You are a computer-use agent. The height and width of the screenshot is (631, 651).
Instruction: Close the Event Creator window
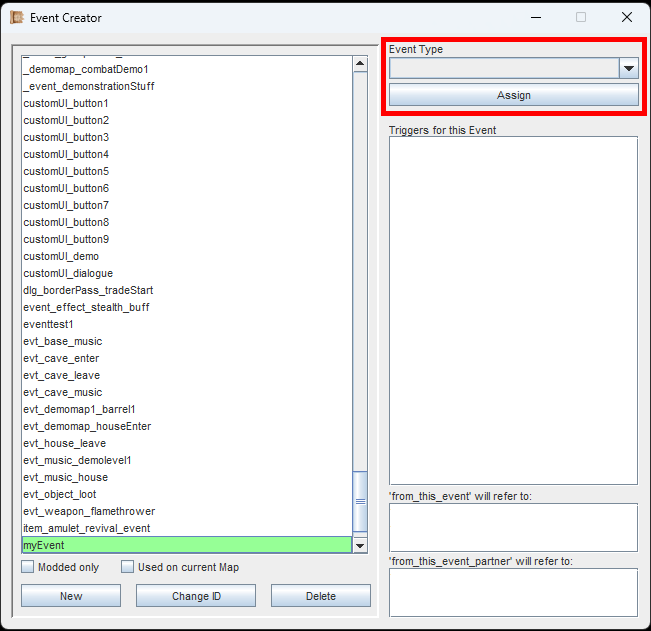(626, 17)
